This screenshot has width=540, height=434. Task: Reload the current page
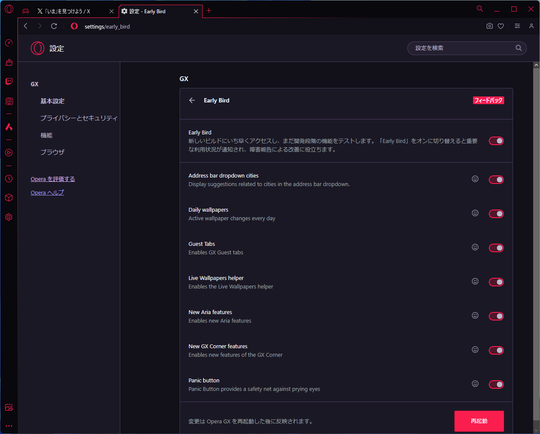(54, 26)
